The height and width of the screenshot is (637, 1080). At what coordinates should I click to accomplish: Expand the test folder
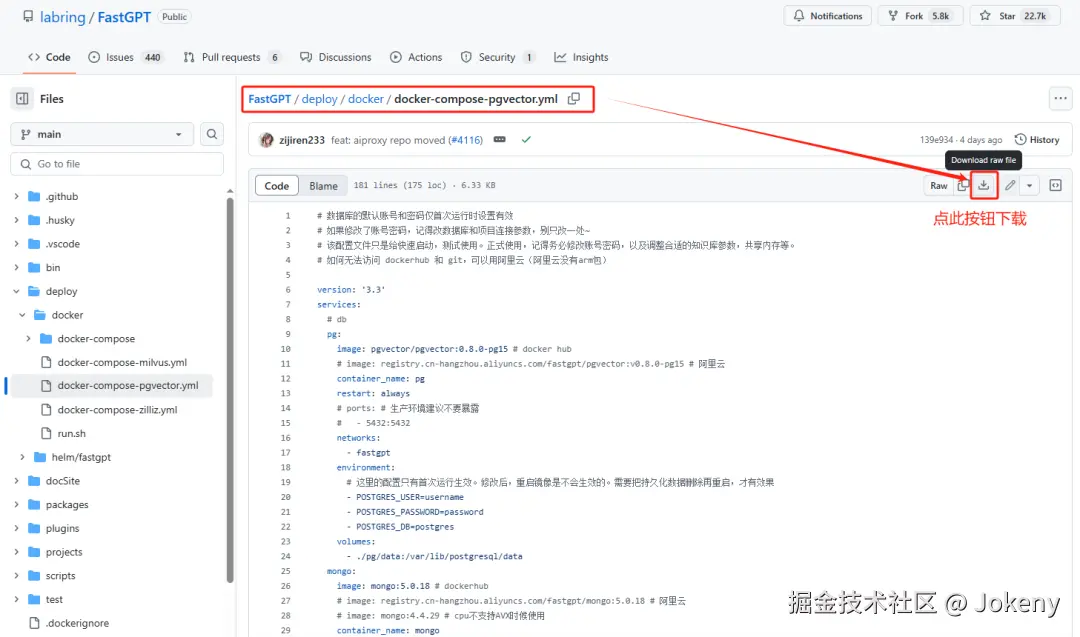pos(17,599)
